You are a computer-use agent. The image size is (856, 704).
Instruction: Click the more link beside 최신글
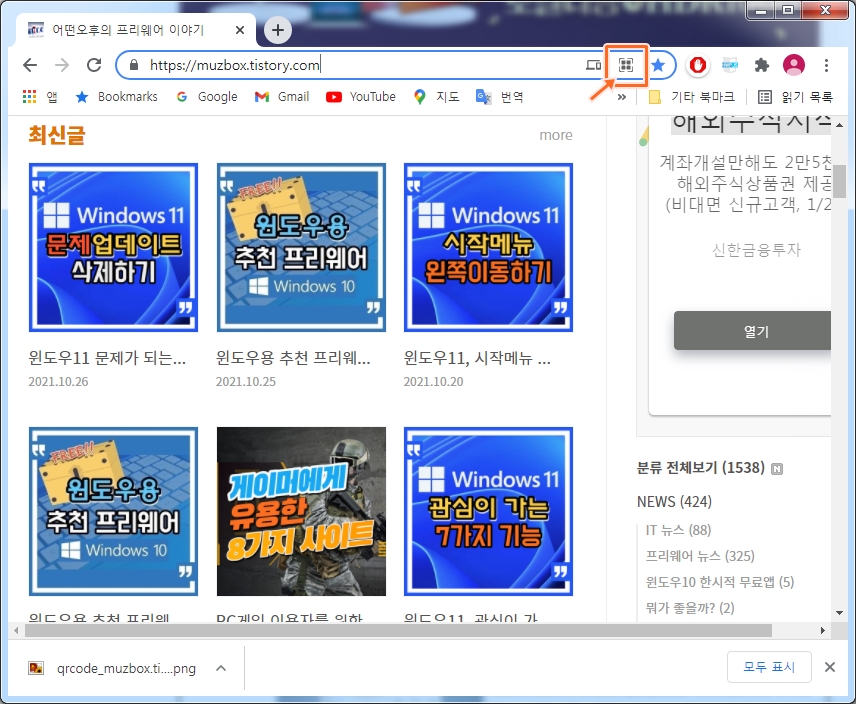(556, 135)
